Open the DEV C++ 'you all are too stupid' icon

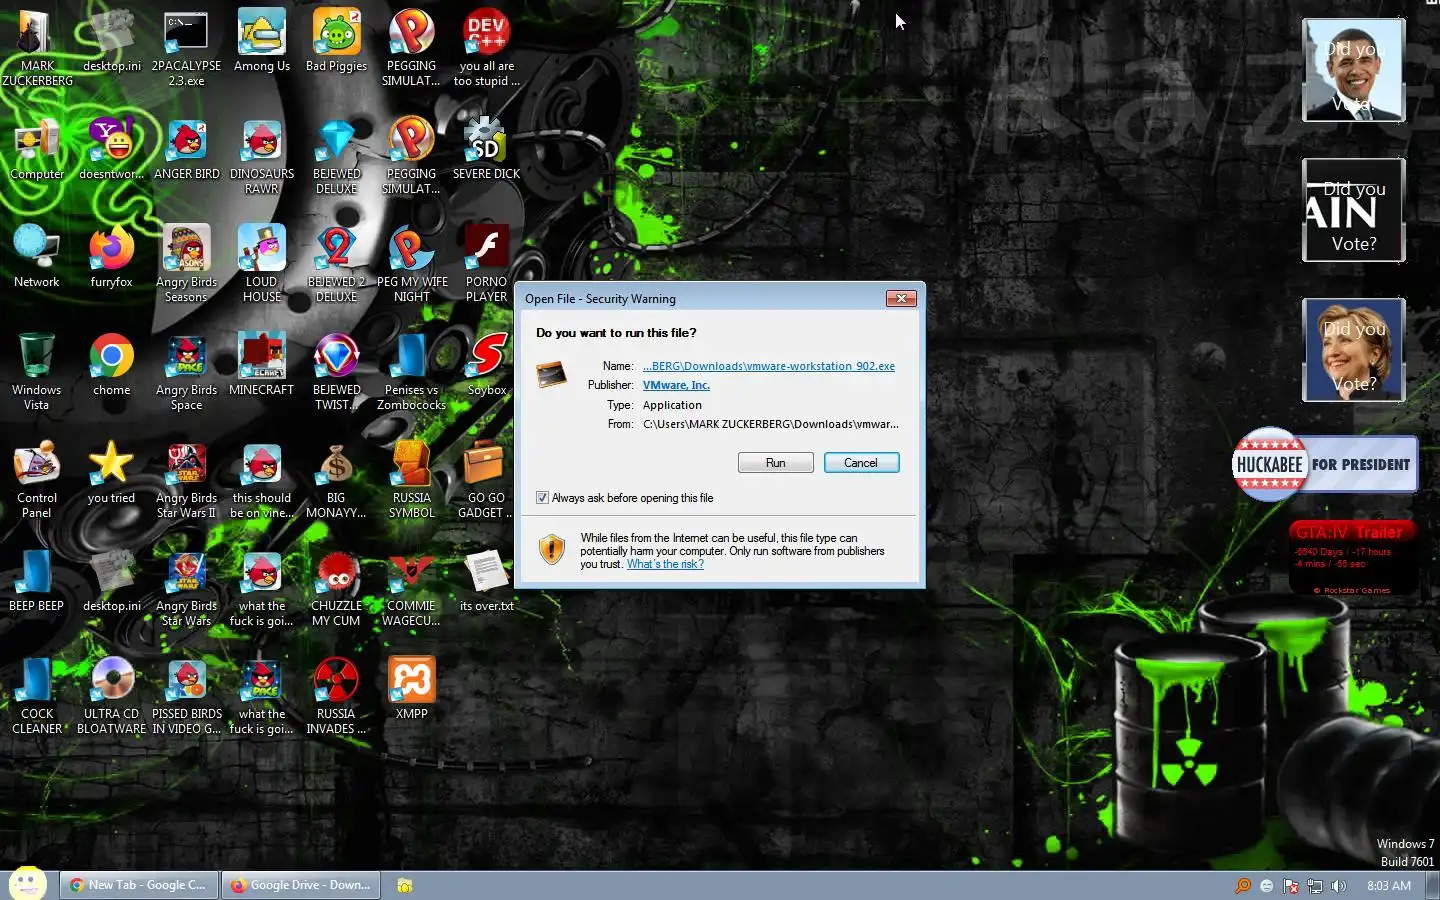coord(486,46)
